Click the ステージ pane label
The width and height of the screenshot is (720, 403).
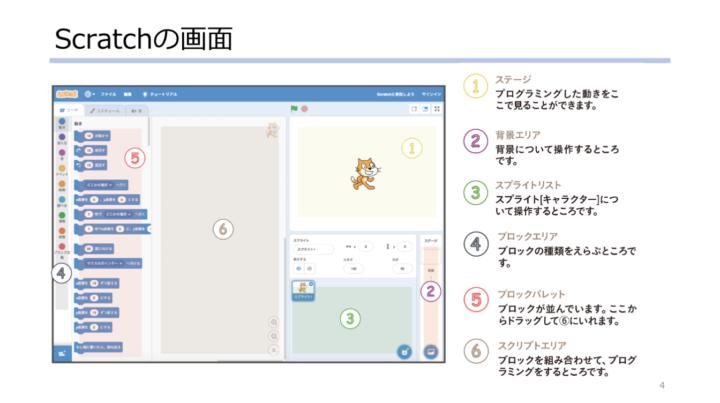coord(431,241)
